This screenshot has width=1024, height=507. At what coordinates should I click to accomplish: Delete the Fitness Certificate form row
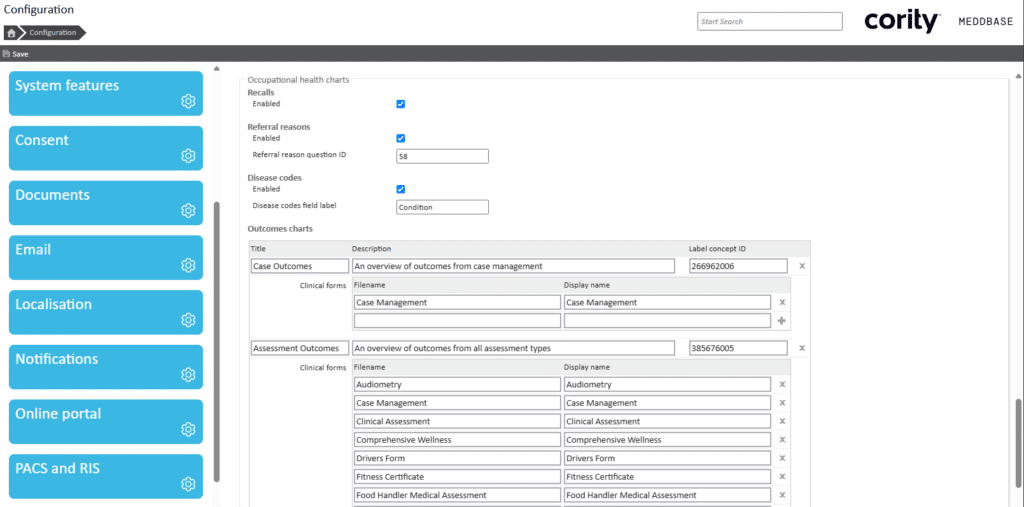click(x=782, y=476)
